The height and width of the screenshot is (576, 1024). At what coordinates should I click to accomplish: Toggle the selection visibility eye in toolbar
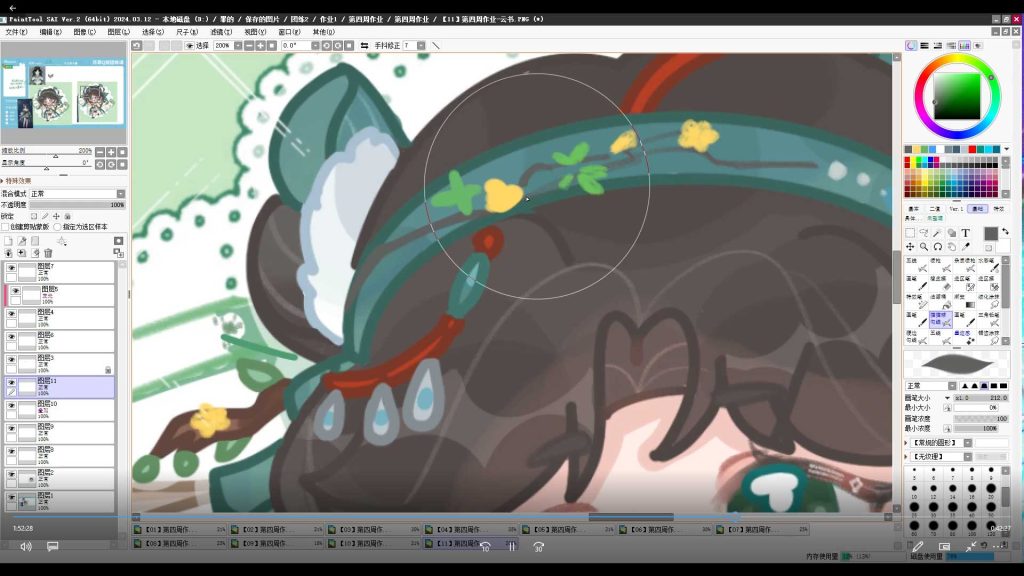tap(189, 46)
